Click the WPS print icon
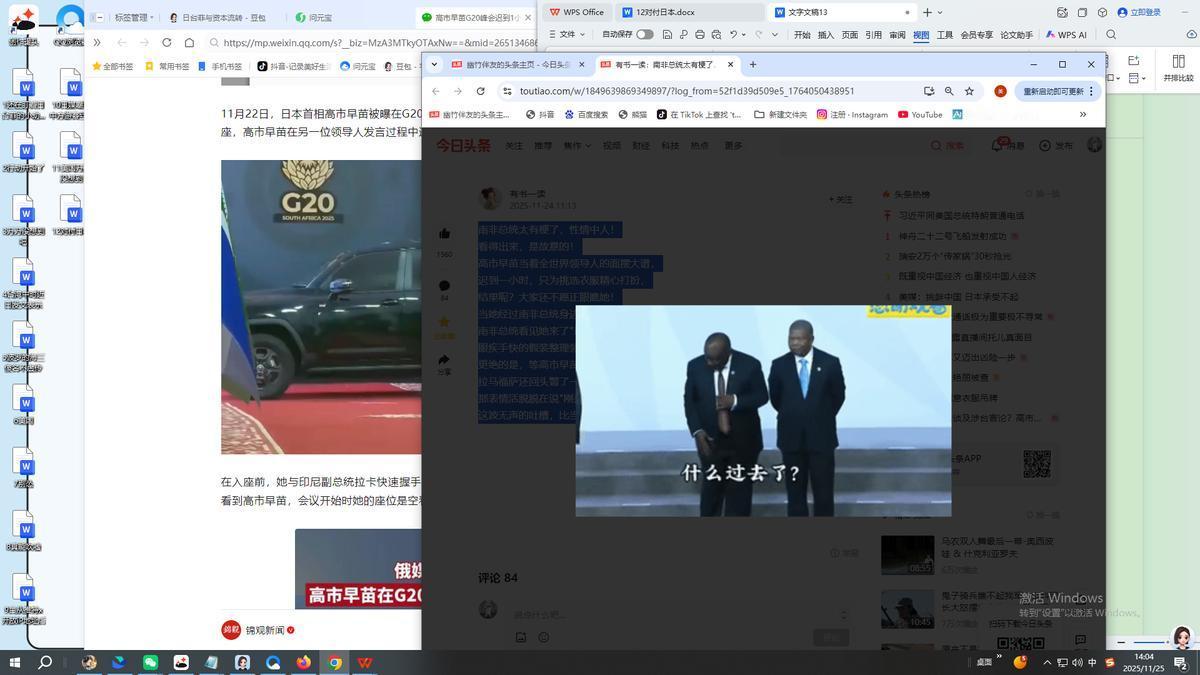 pyautogui.click(x=699, y=34)
